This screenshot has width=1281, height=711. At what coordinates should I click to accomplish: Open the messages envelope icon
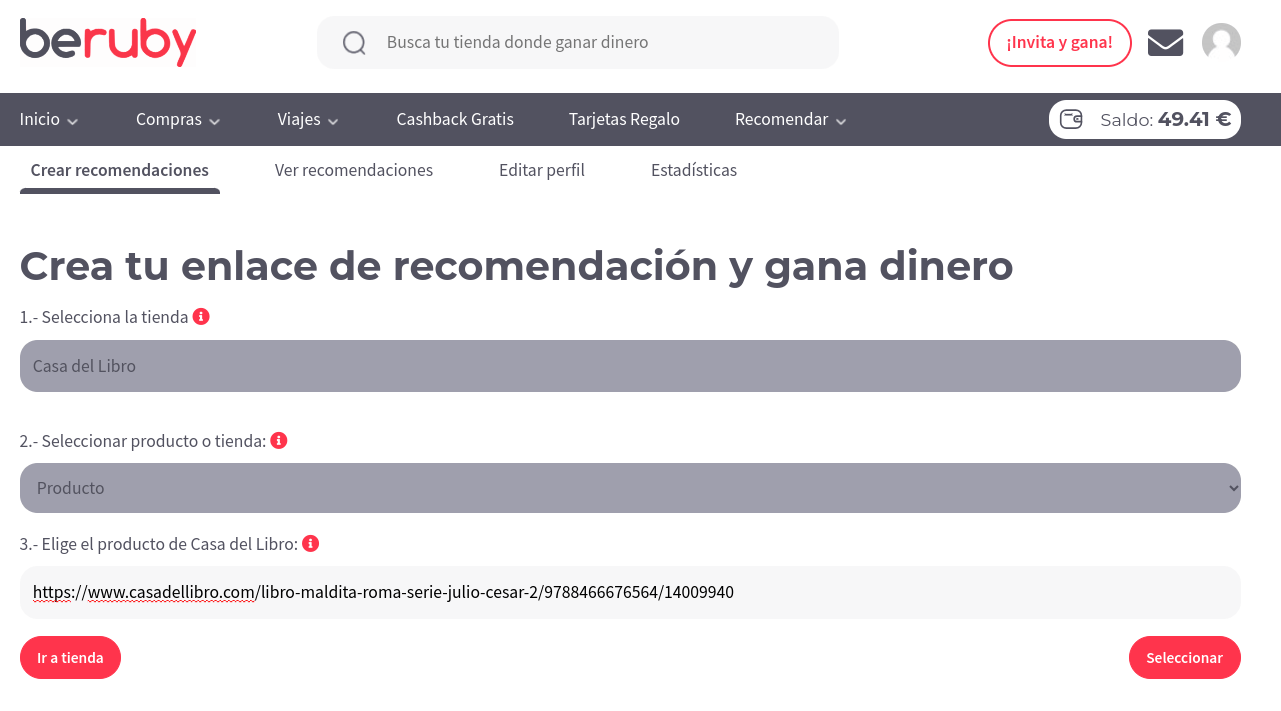click(1165, 43)
